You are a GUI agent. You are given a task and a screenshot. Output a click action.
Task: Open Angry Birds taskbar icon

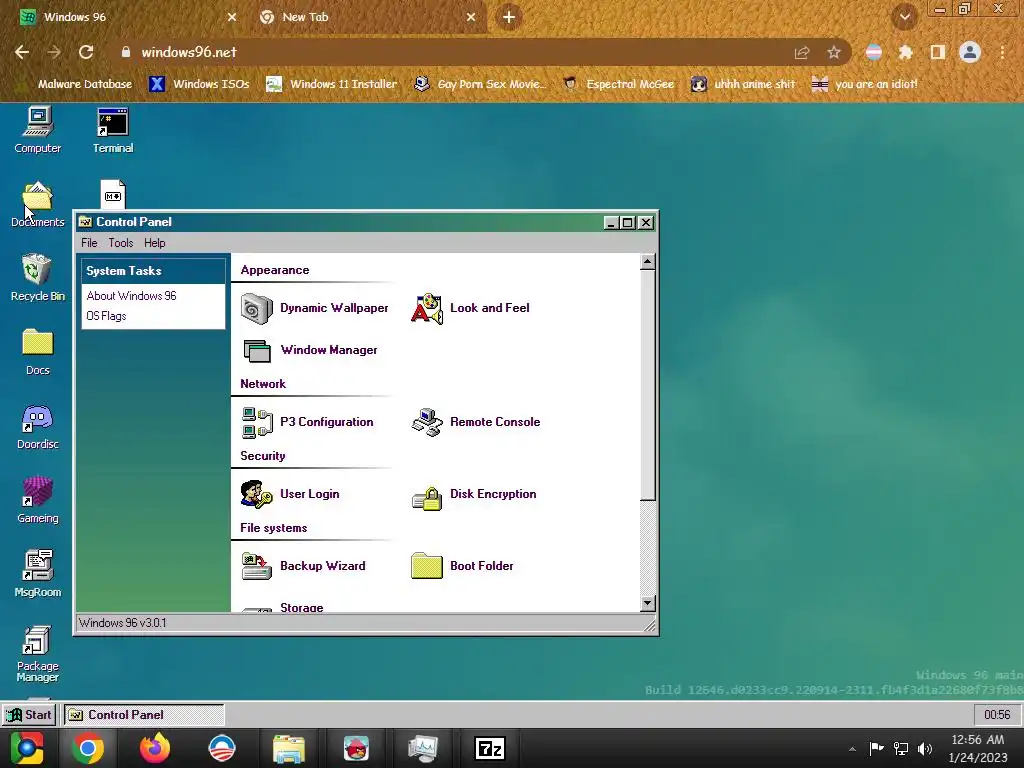point(356,748)
